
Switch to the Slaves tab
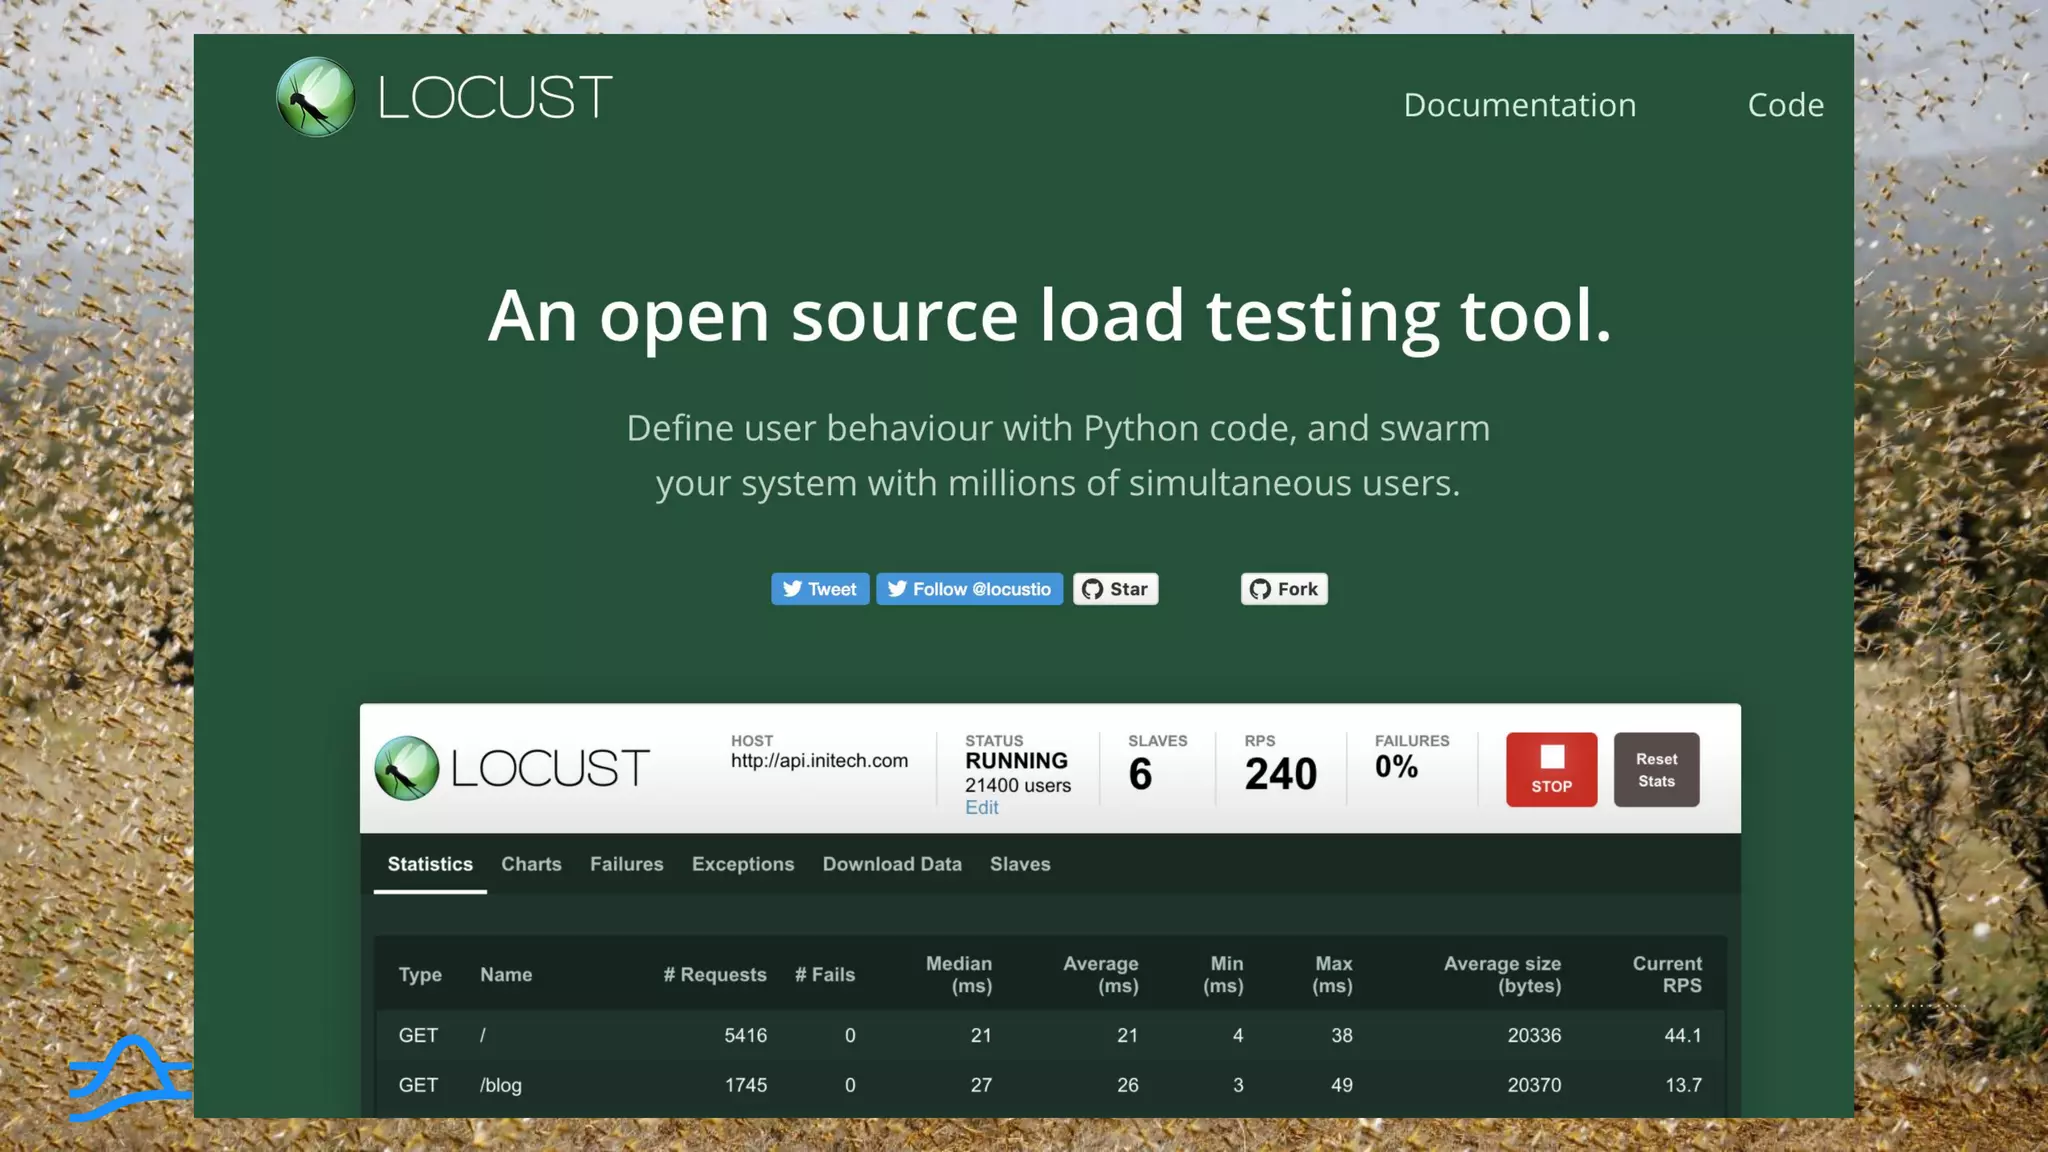1020,864
